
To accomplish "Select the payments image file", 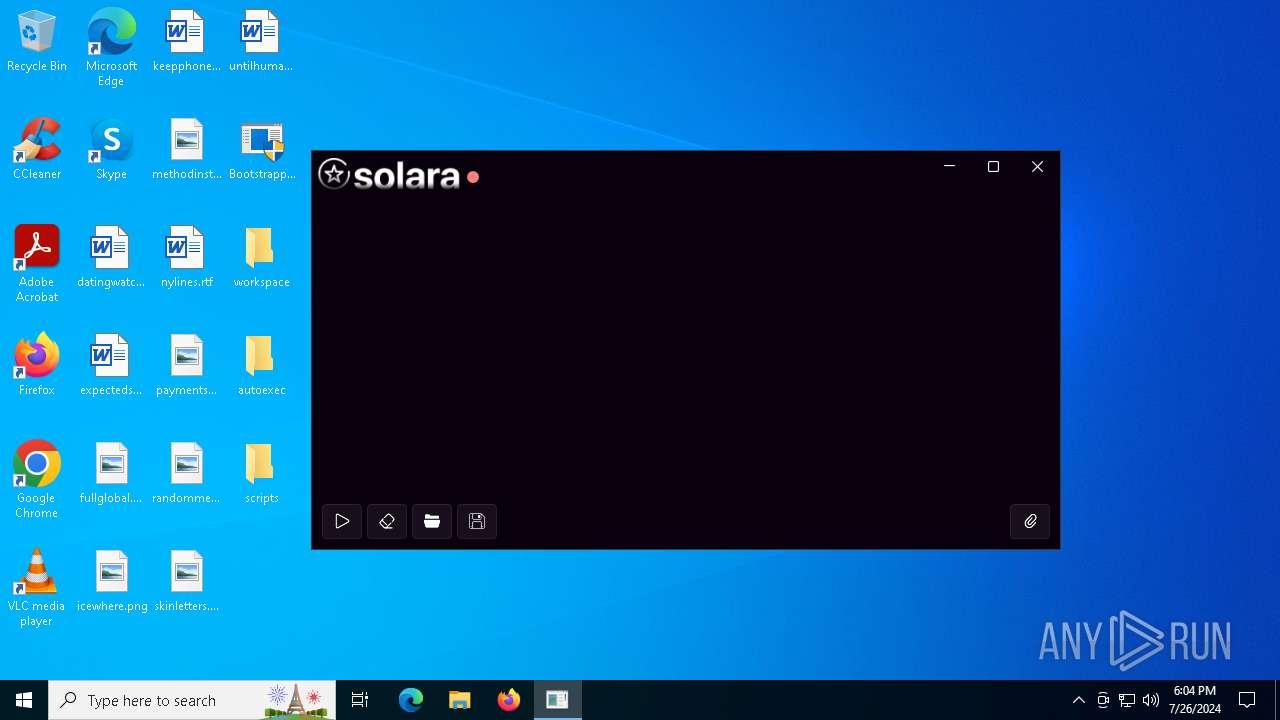I will point(186,366).
